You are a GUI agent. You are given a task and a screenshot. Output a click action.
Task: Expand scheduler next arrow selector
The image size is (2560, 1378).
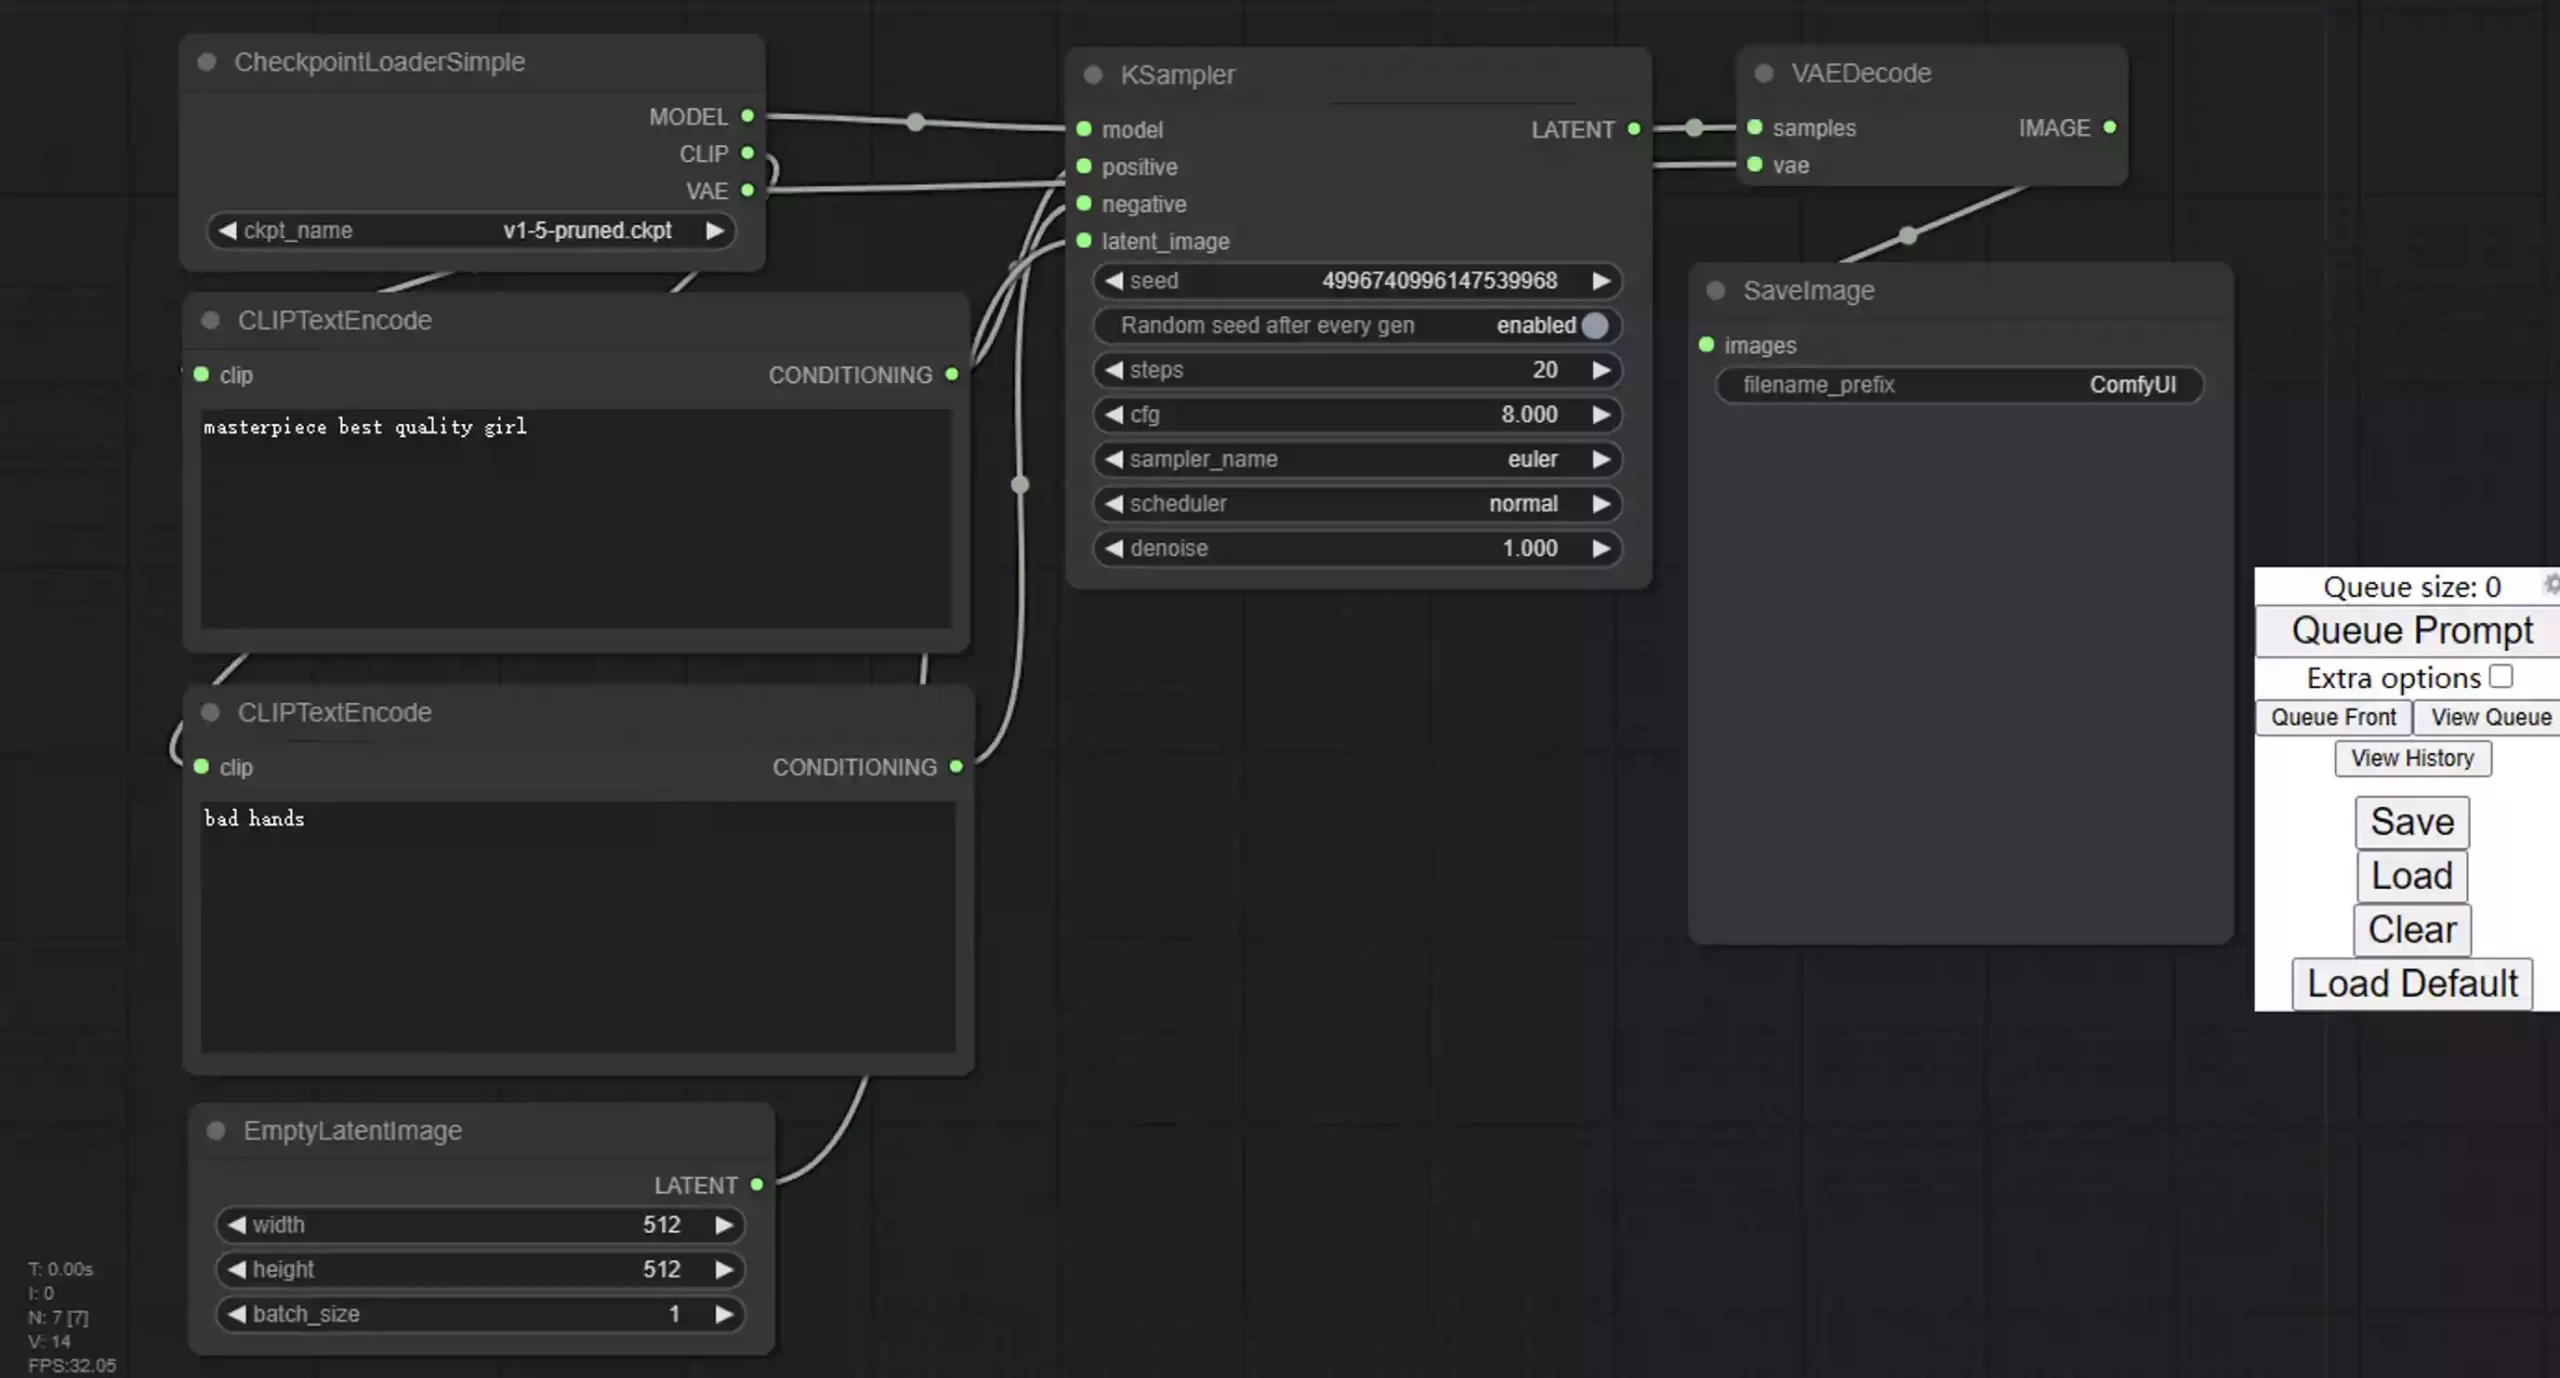[x=1600, y=502]
